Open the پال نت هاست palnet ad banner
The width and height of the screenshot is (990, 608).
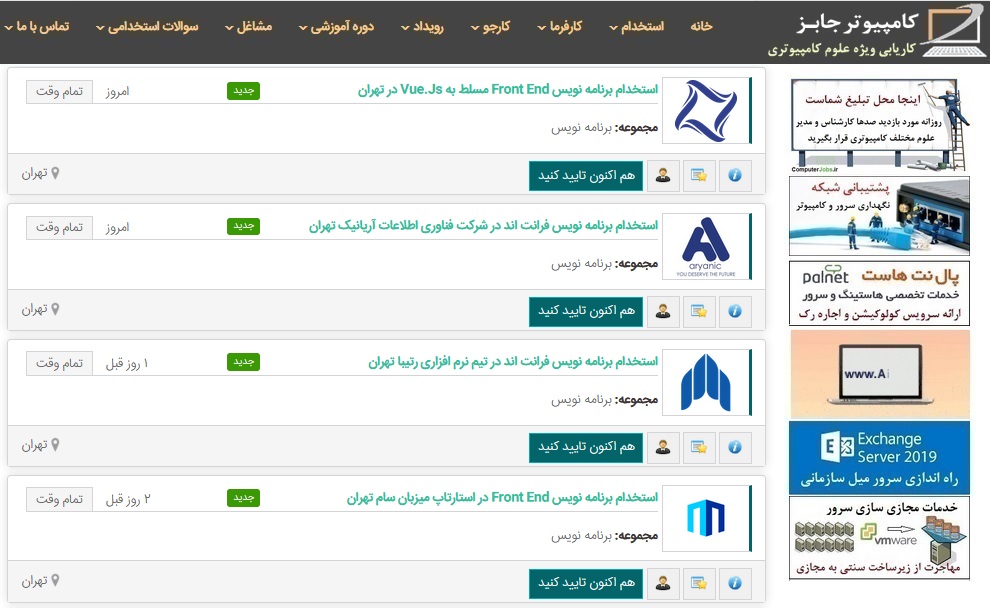pyautogui.click(x=879, y=294)
